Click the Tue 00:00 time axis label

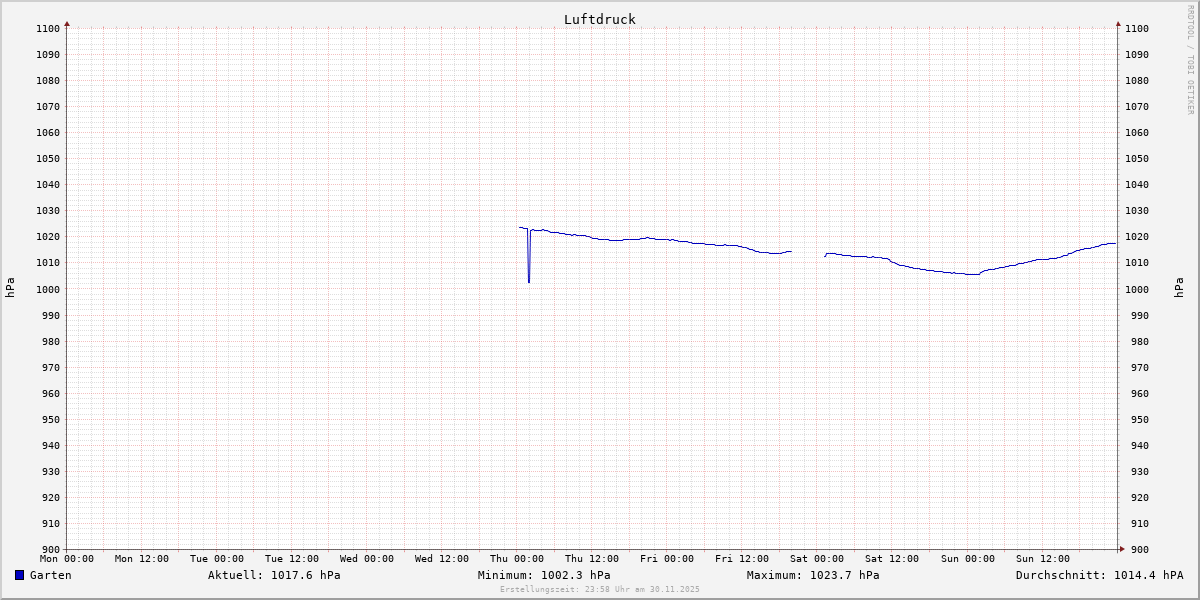(217, 559)
